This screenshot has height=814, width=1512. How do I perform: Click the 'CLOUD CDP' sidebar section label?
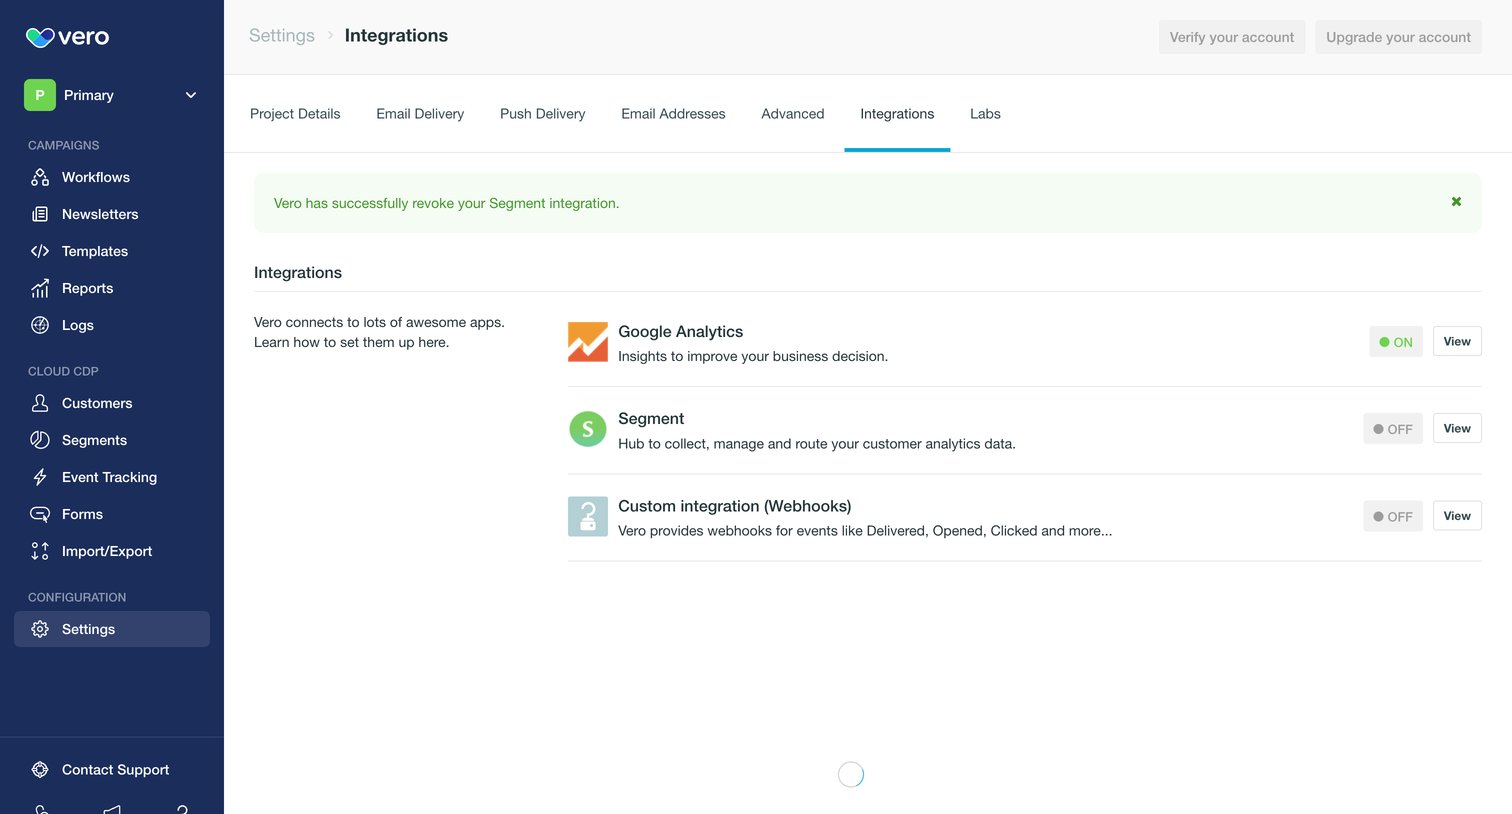coord(63,371)
